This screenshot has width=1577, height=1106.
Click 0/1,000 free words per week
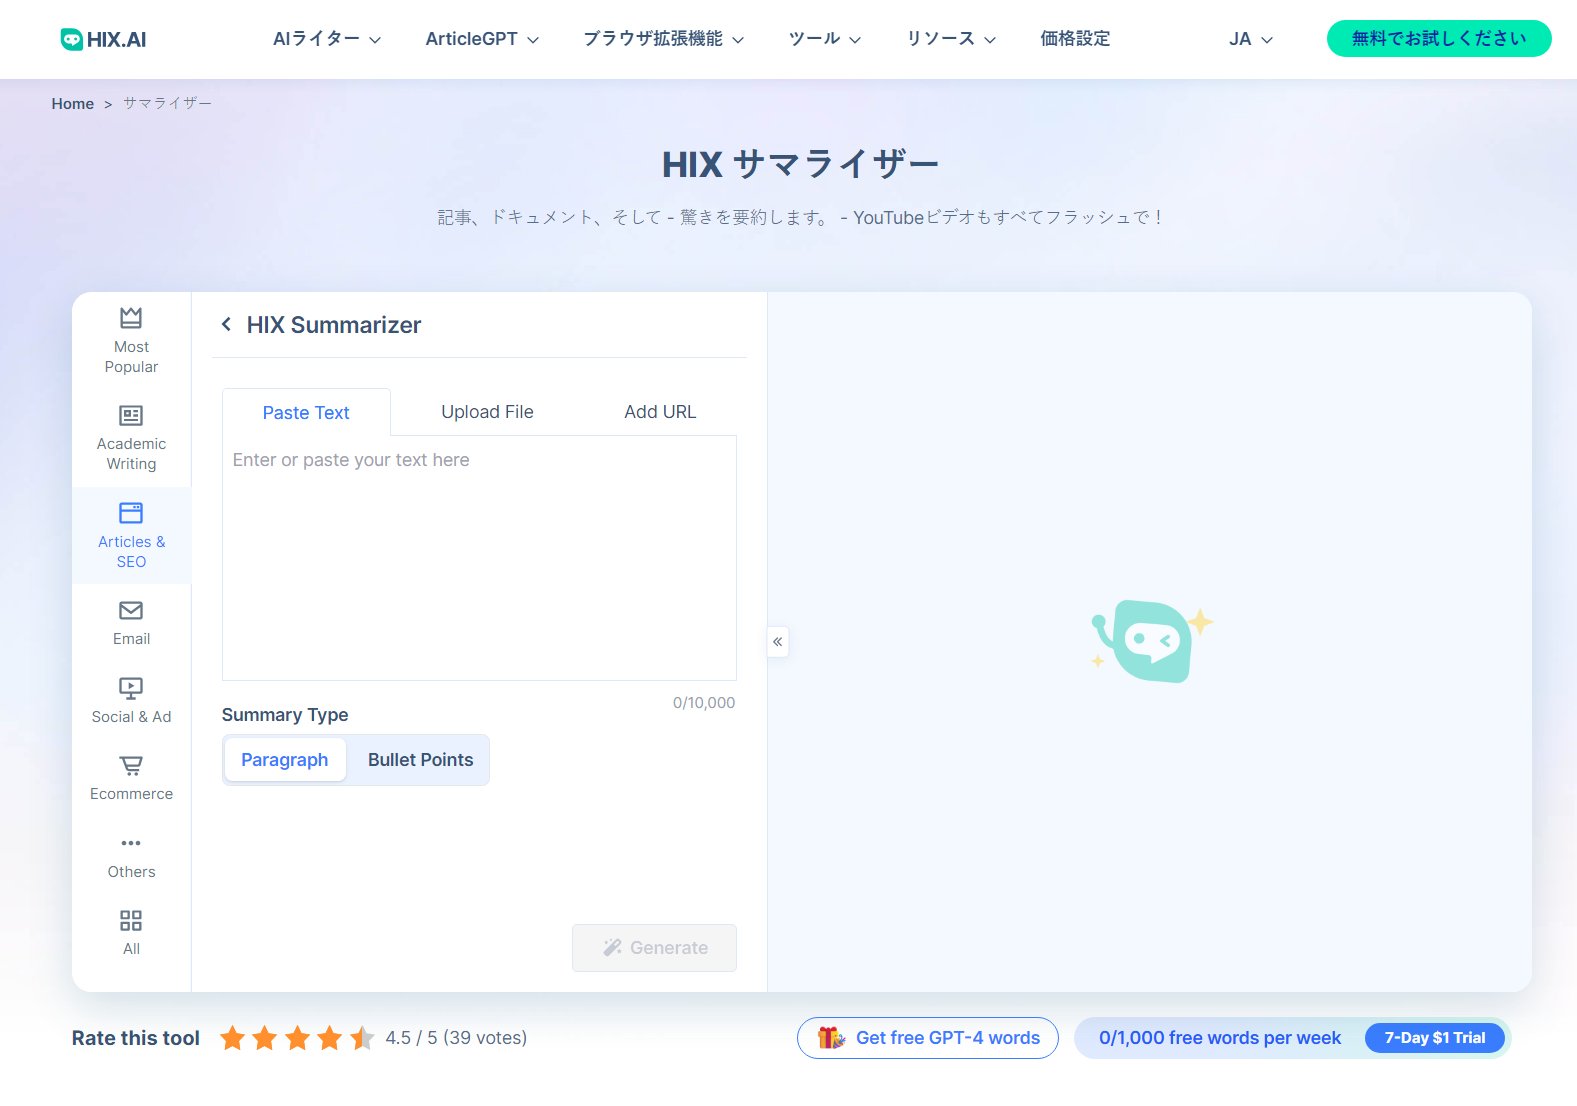point(1220,1038)
